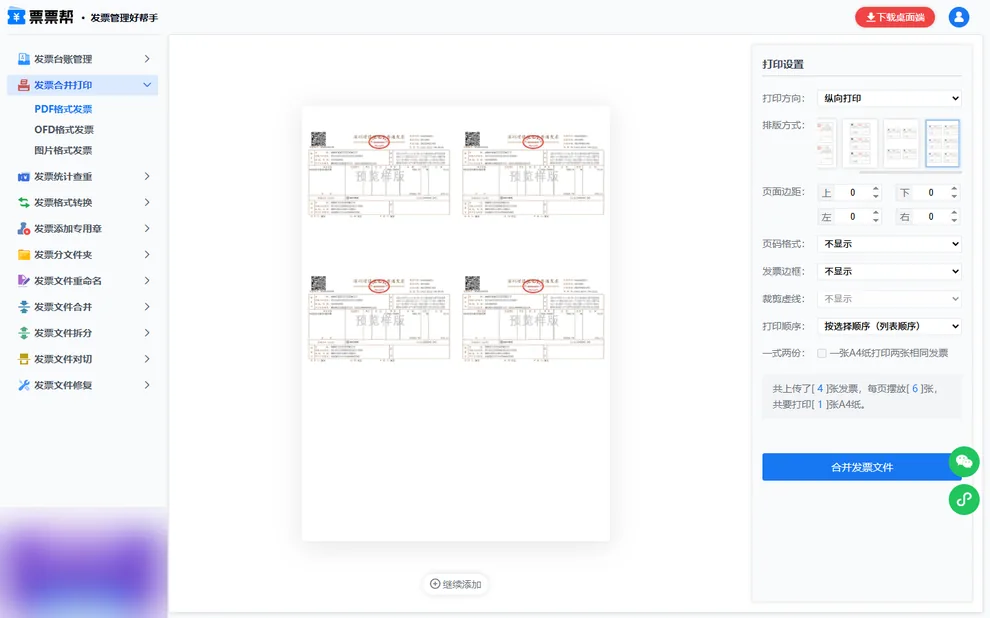Click the 发票分文件夹 folder icon
990x618 pixels.
(24, 254)
